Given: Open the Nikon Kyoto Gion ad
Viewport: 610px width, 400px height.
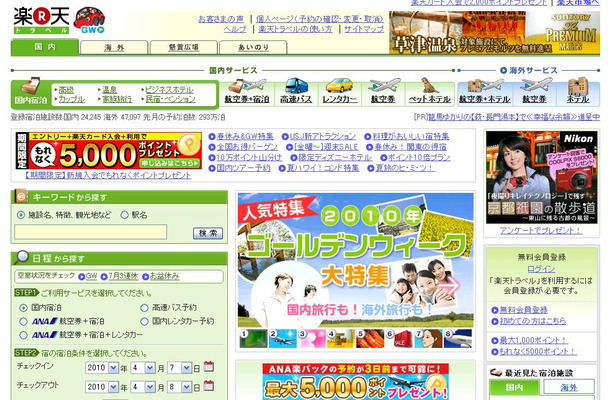Looking at the screenshot, I should click(x=542, y=177).
